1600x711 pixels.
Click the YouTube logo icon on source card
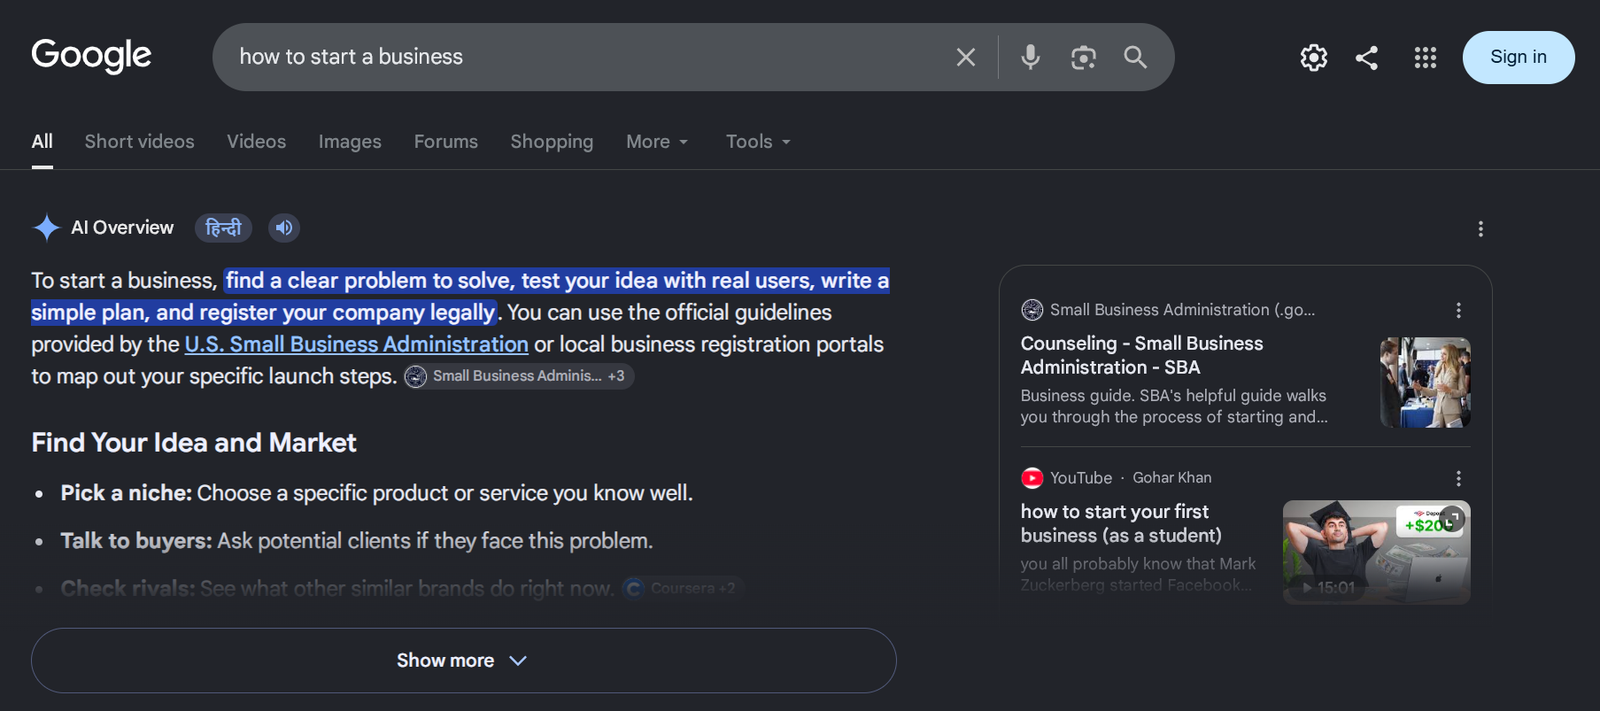[1032, 478]
